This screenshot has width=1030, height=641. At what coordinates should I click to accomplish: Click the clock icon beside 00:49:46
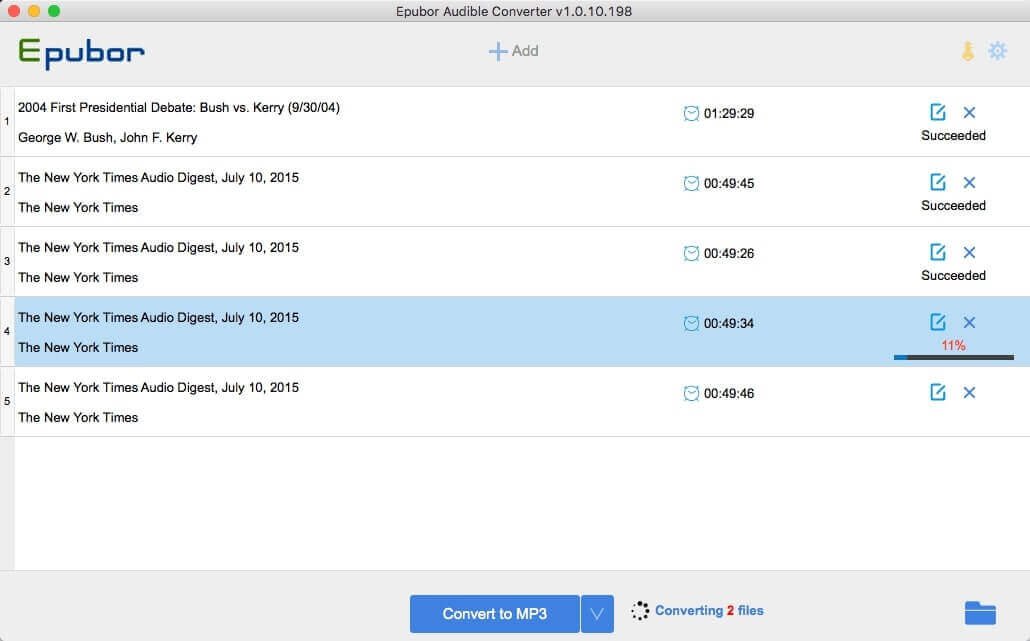point(691,393)
